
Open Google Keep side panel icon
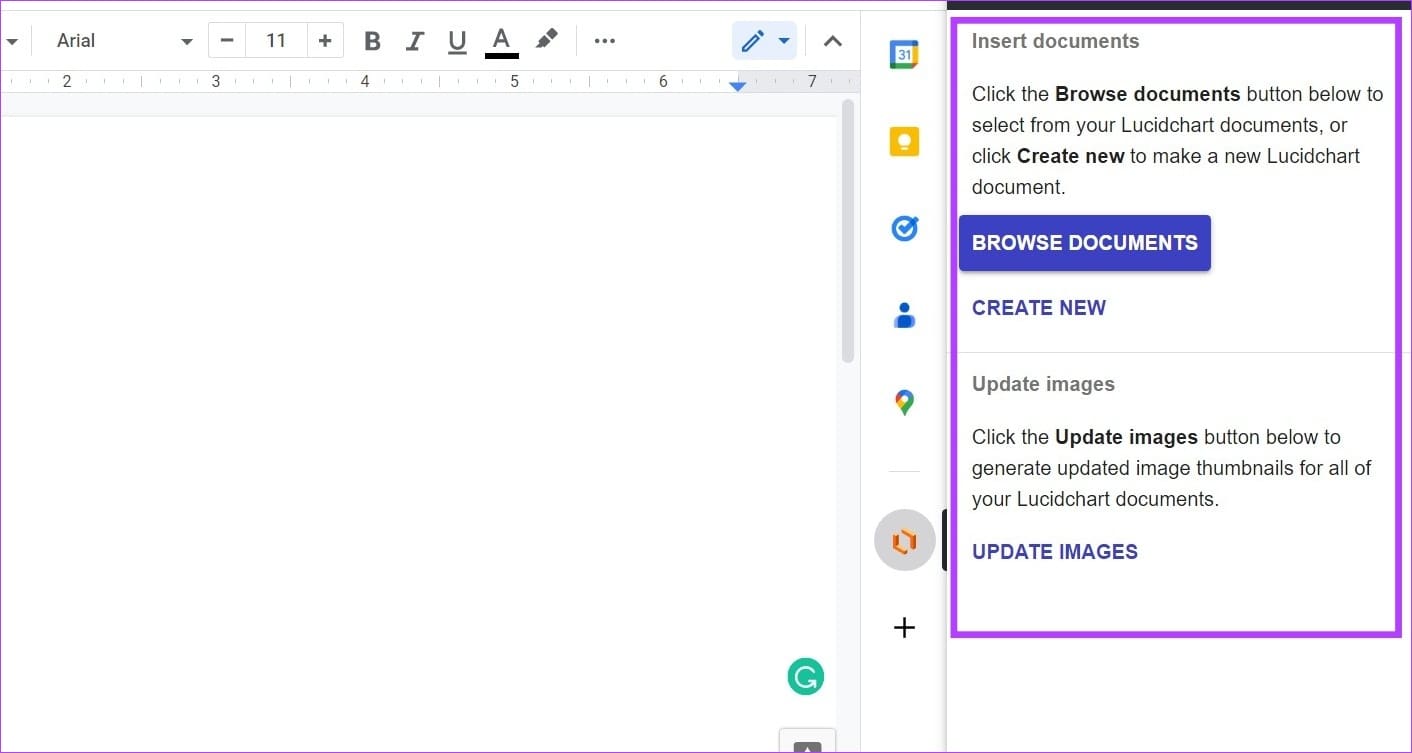pyautogui.click(x=904, y=142)
